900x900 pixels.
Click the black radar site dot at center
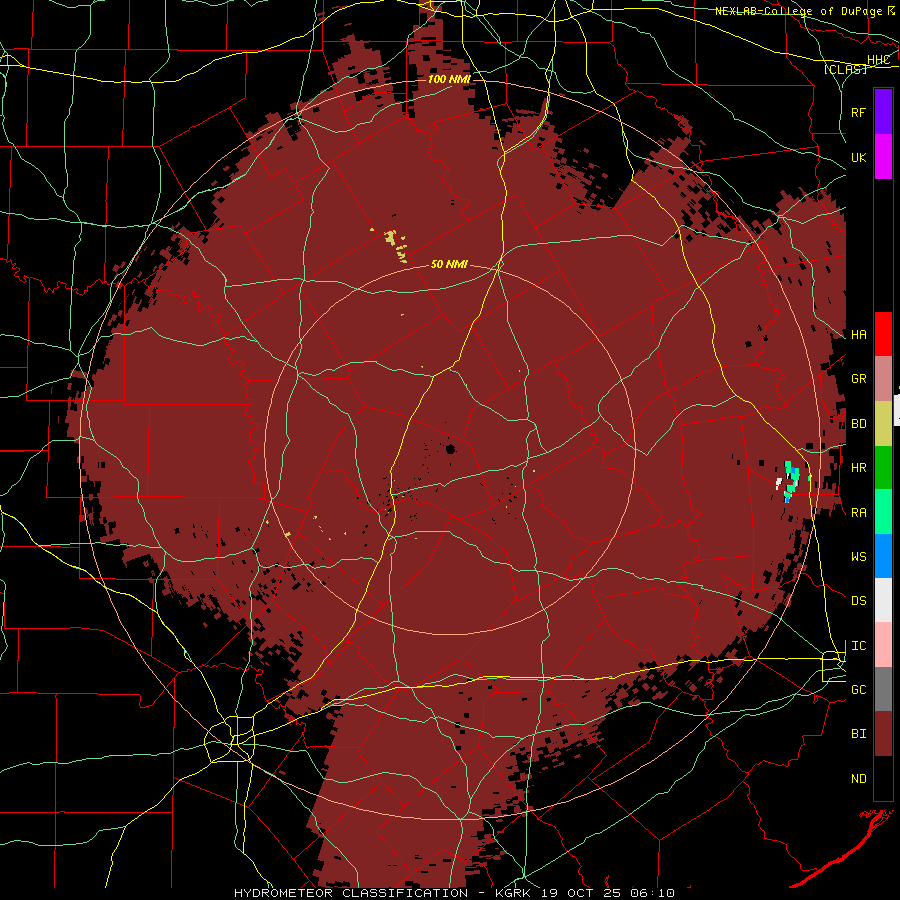pyautogui.click(x=451, y=449)
